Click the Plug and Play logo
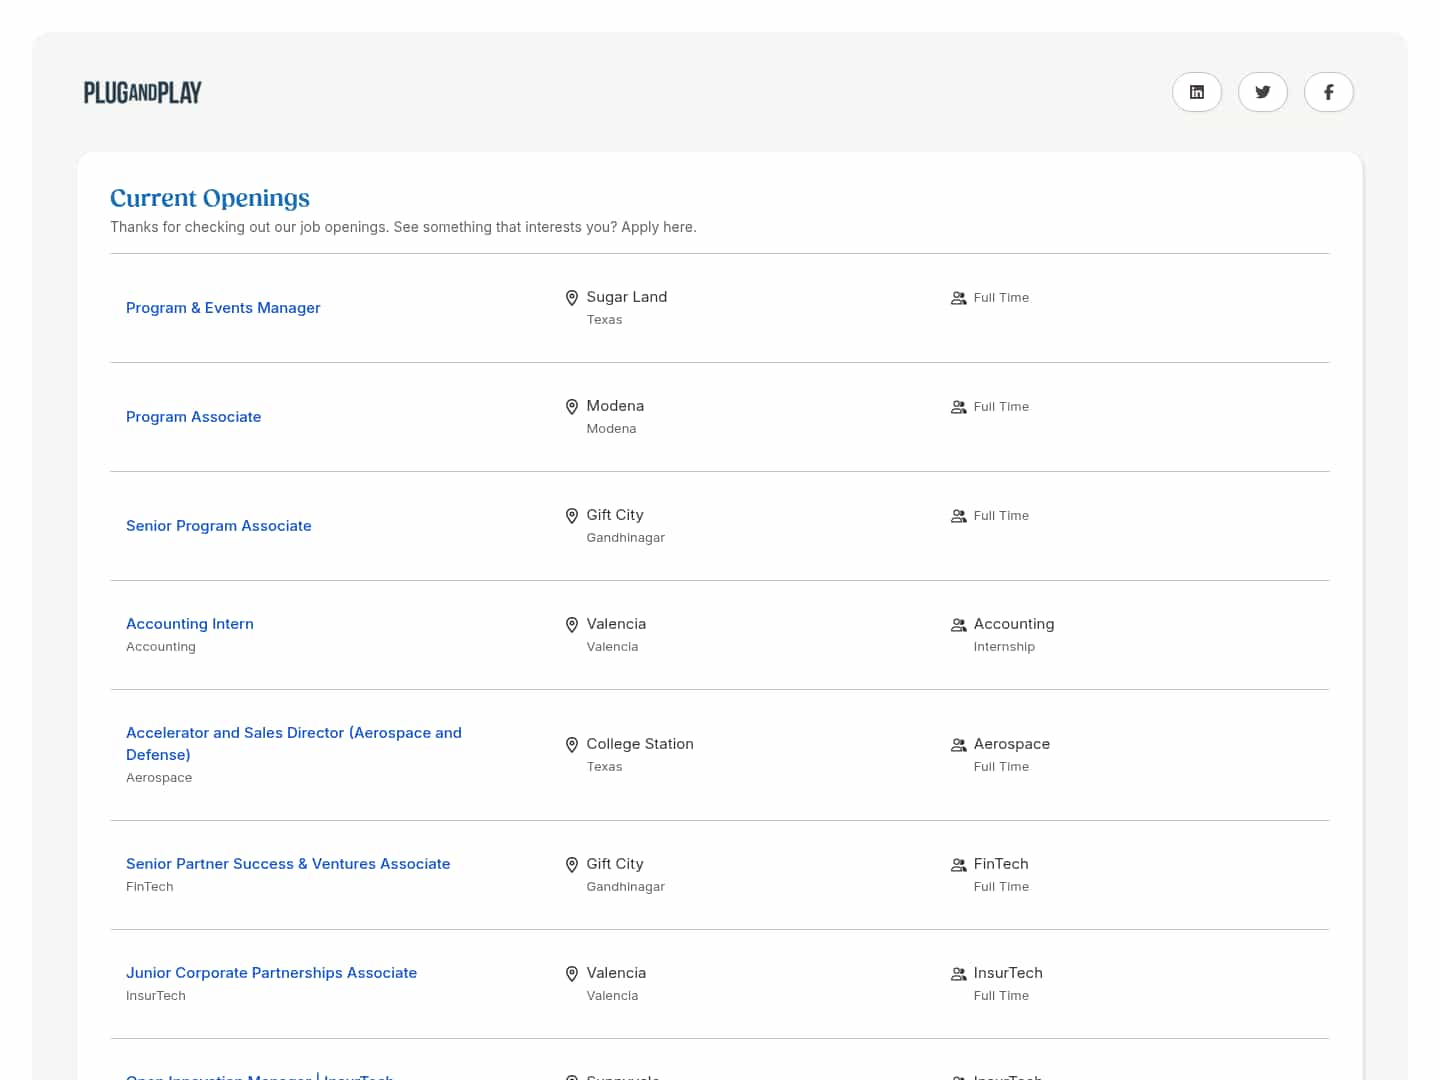The height and width of the screenshot is (1080, 1440). pos(143,93)
